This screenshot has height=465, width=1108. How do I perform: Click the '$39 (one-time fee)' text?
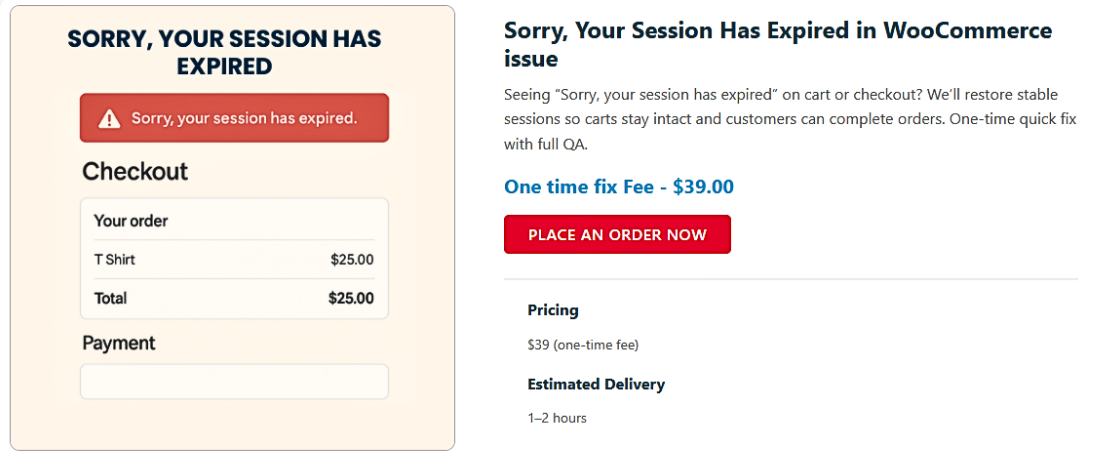(x=583, y=345)
